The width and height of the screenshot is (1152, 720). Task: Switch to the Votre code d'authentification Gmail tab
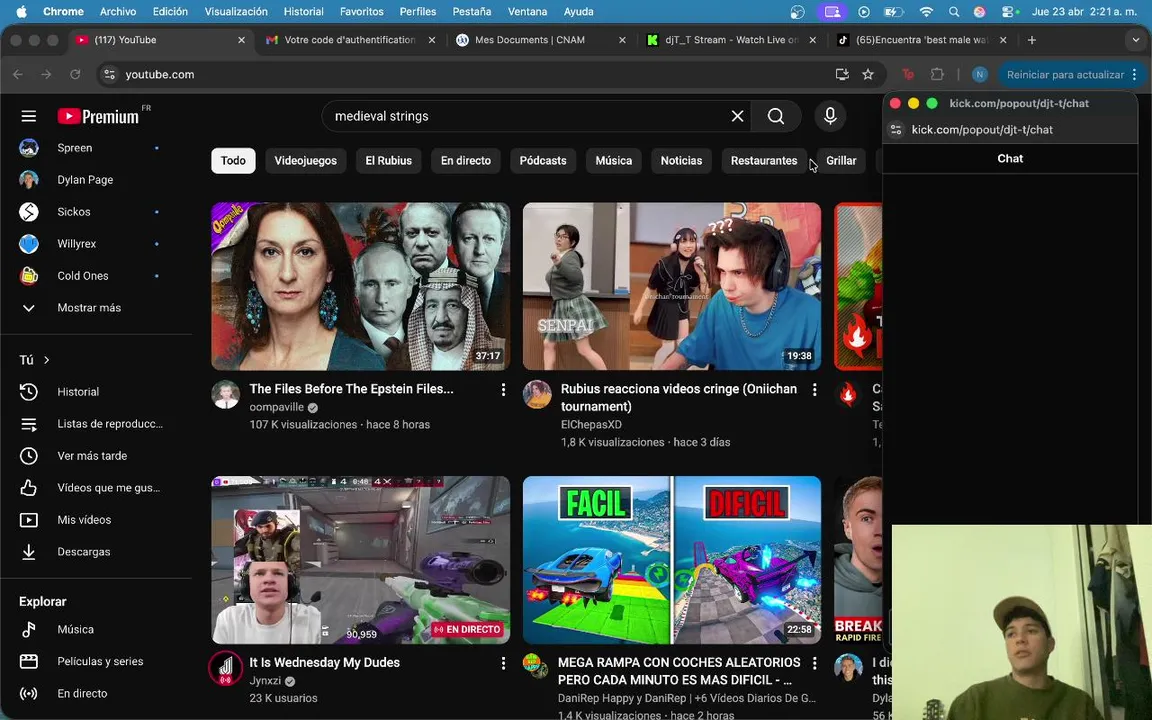coord(349,40)
